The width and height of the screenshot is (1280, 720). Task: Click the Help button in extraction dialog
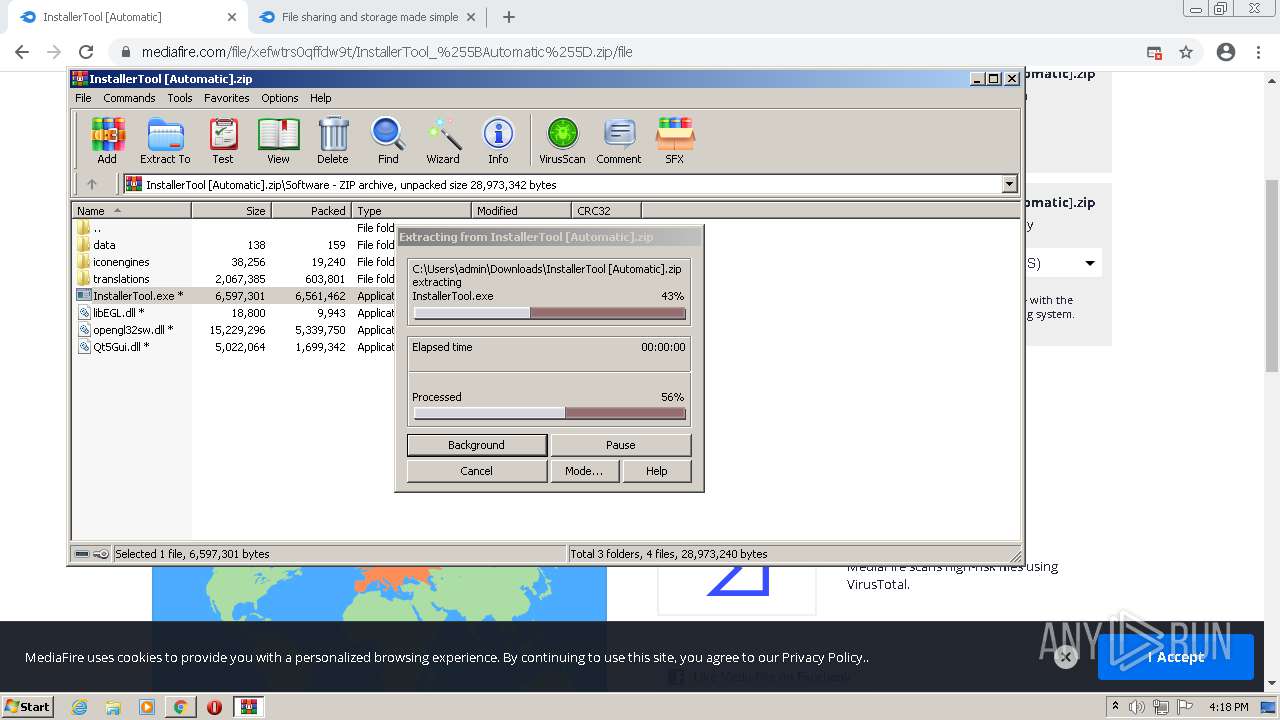pyautogui.click(x=656, y=471)
